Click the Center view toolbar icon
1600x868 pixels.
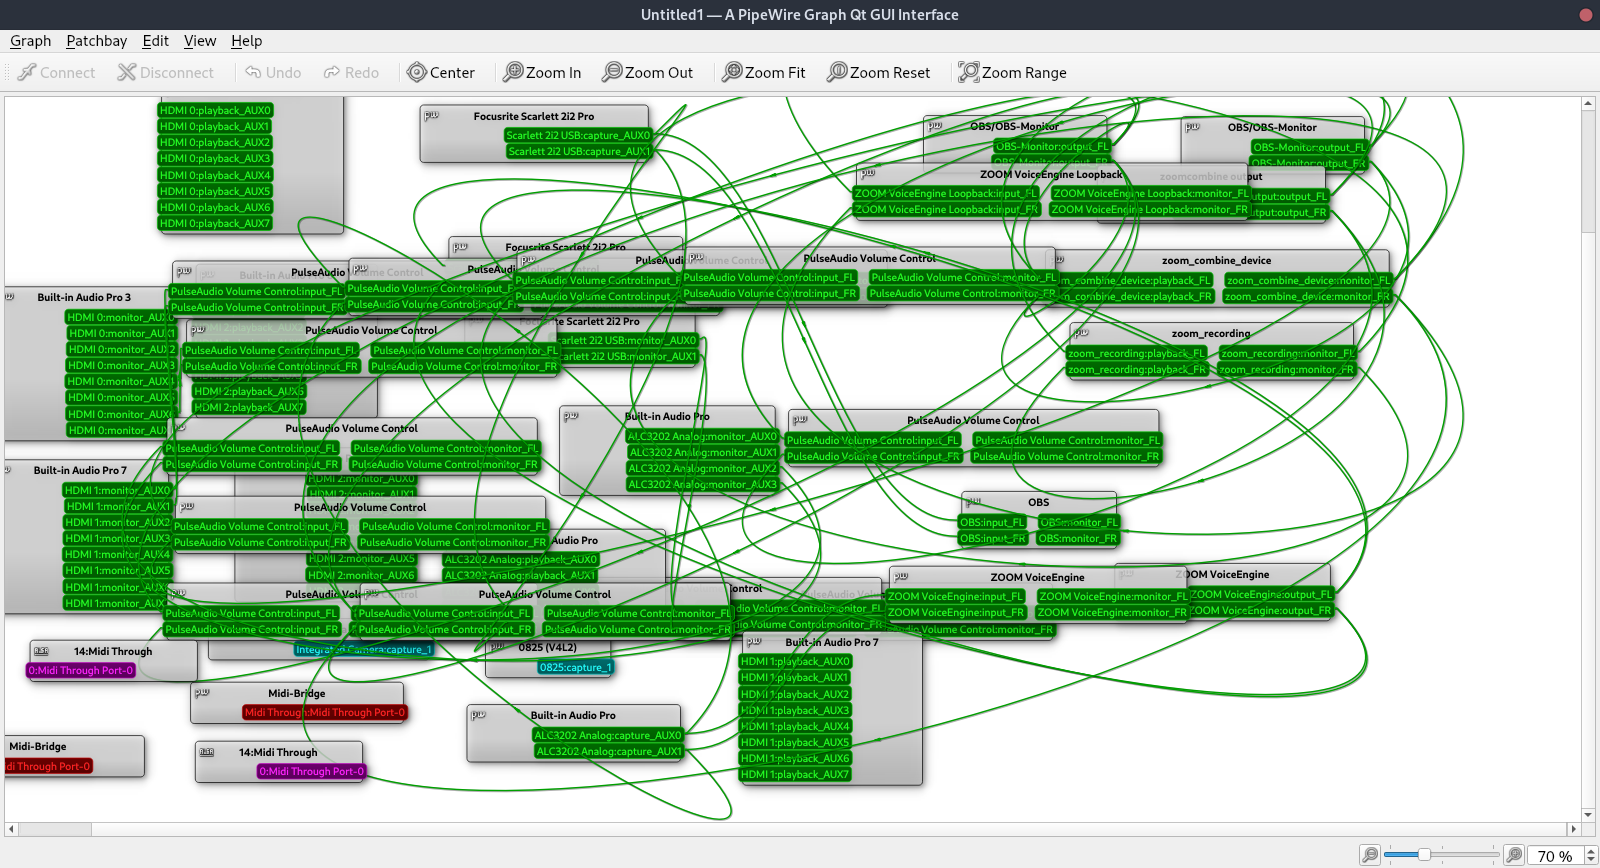417,73
